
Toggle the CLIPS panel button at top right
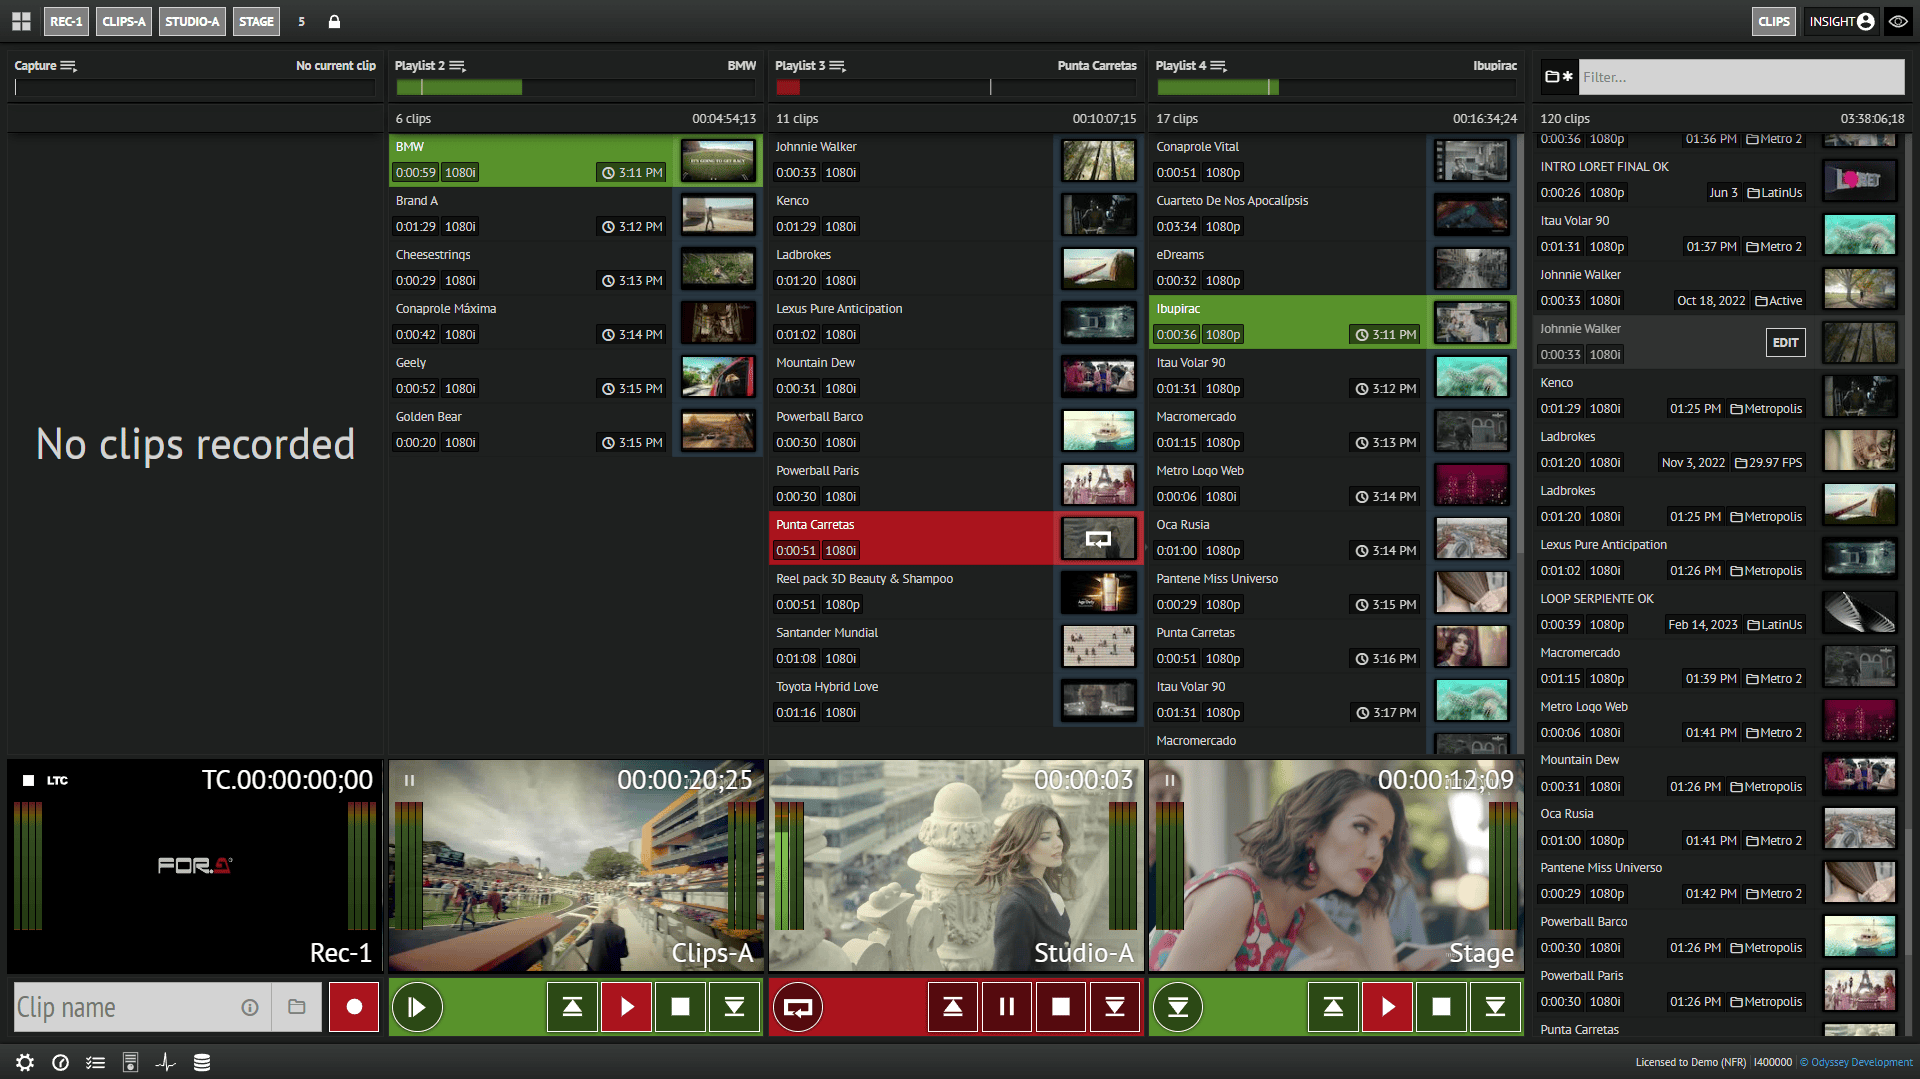pos(1773,21)
